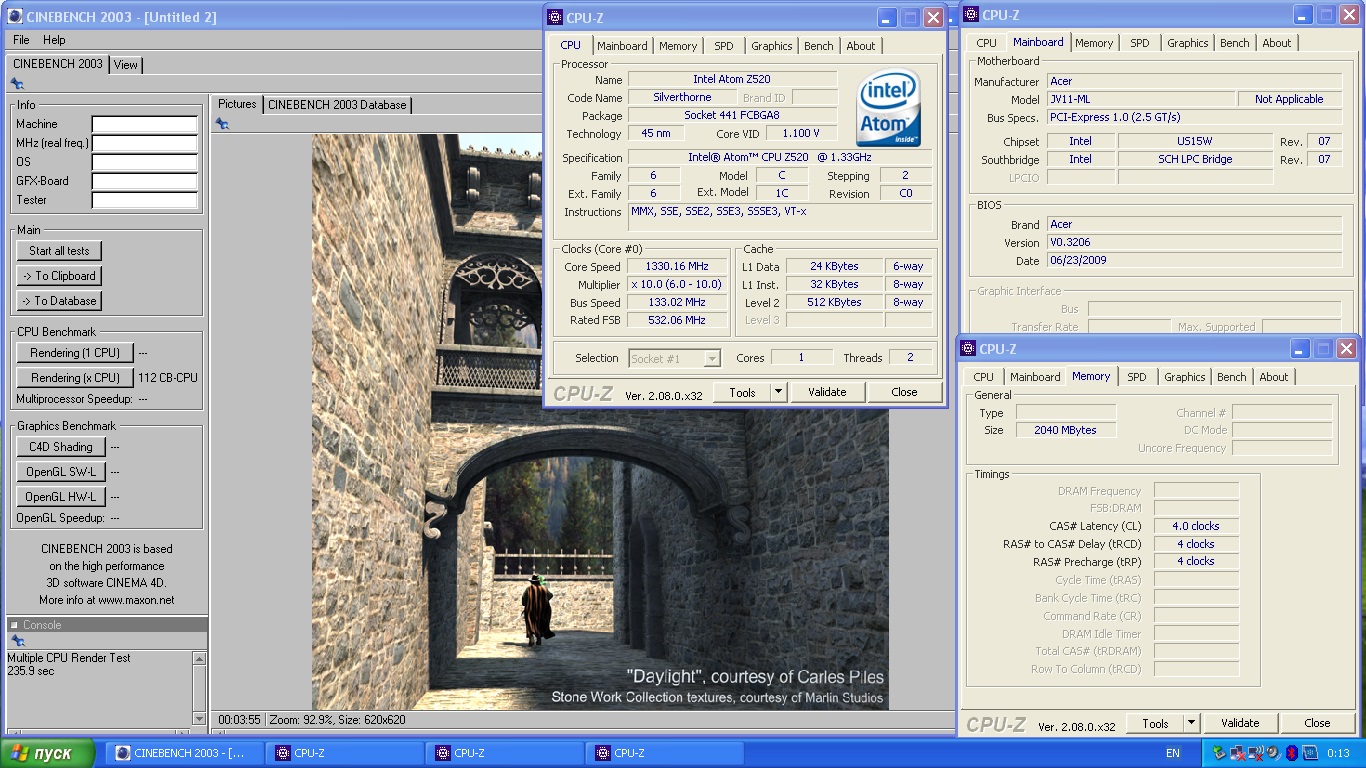This screenshot has width=1366, height=768.
Task: Click the chipset value US15W
Action: (x=1194, y=141)
